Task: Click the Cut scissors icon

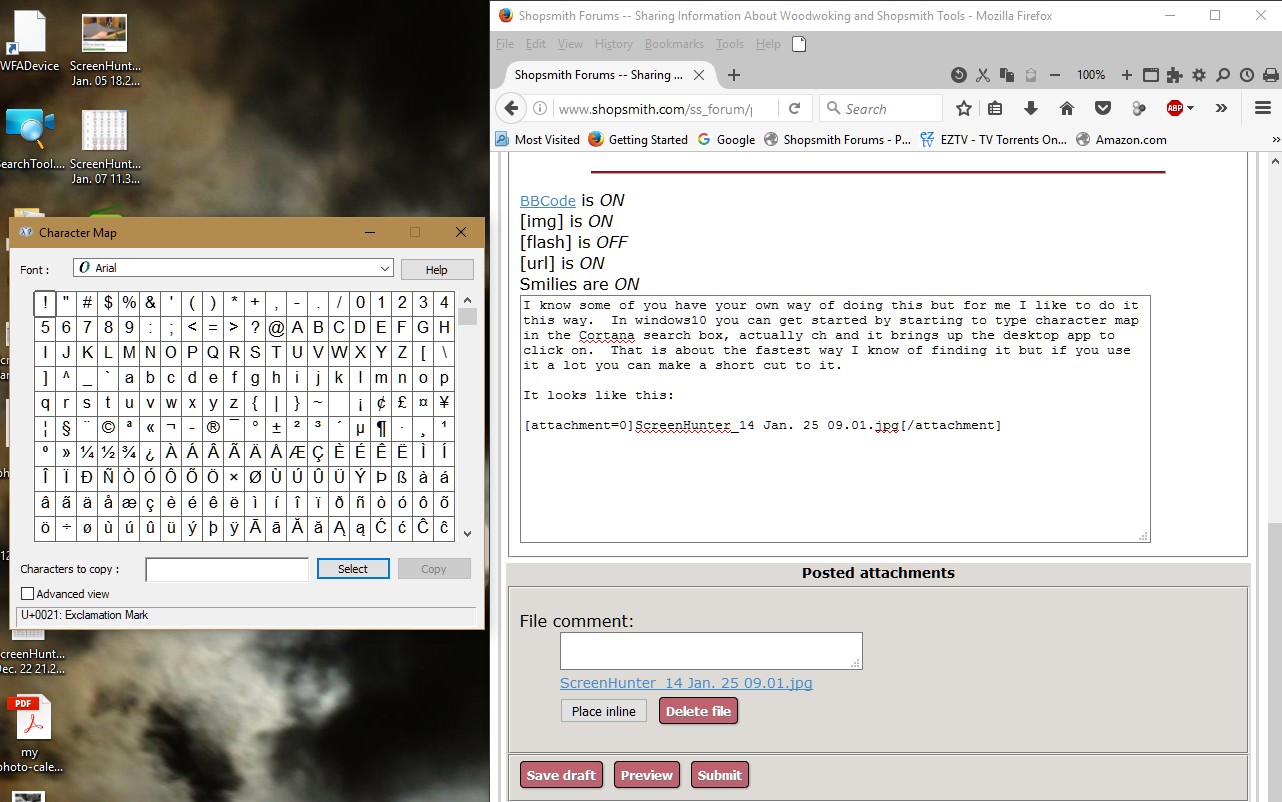Action: (x=983, y=75)
